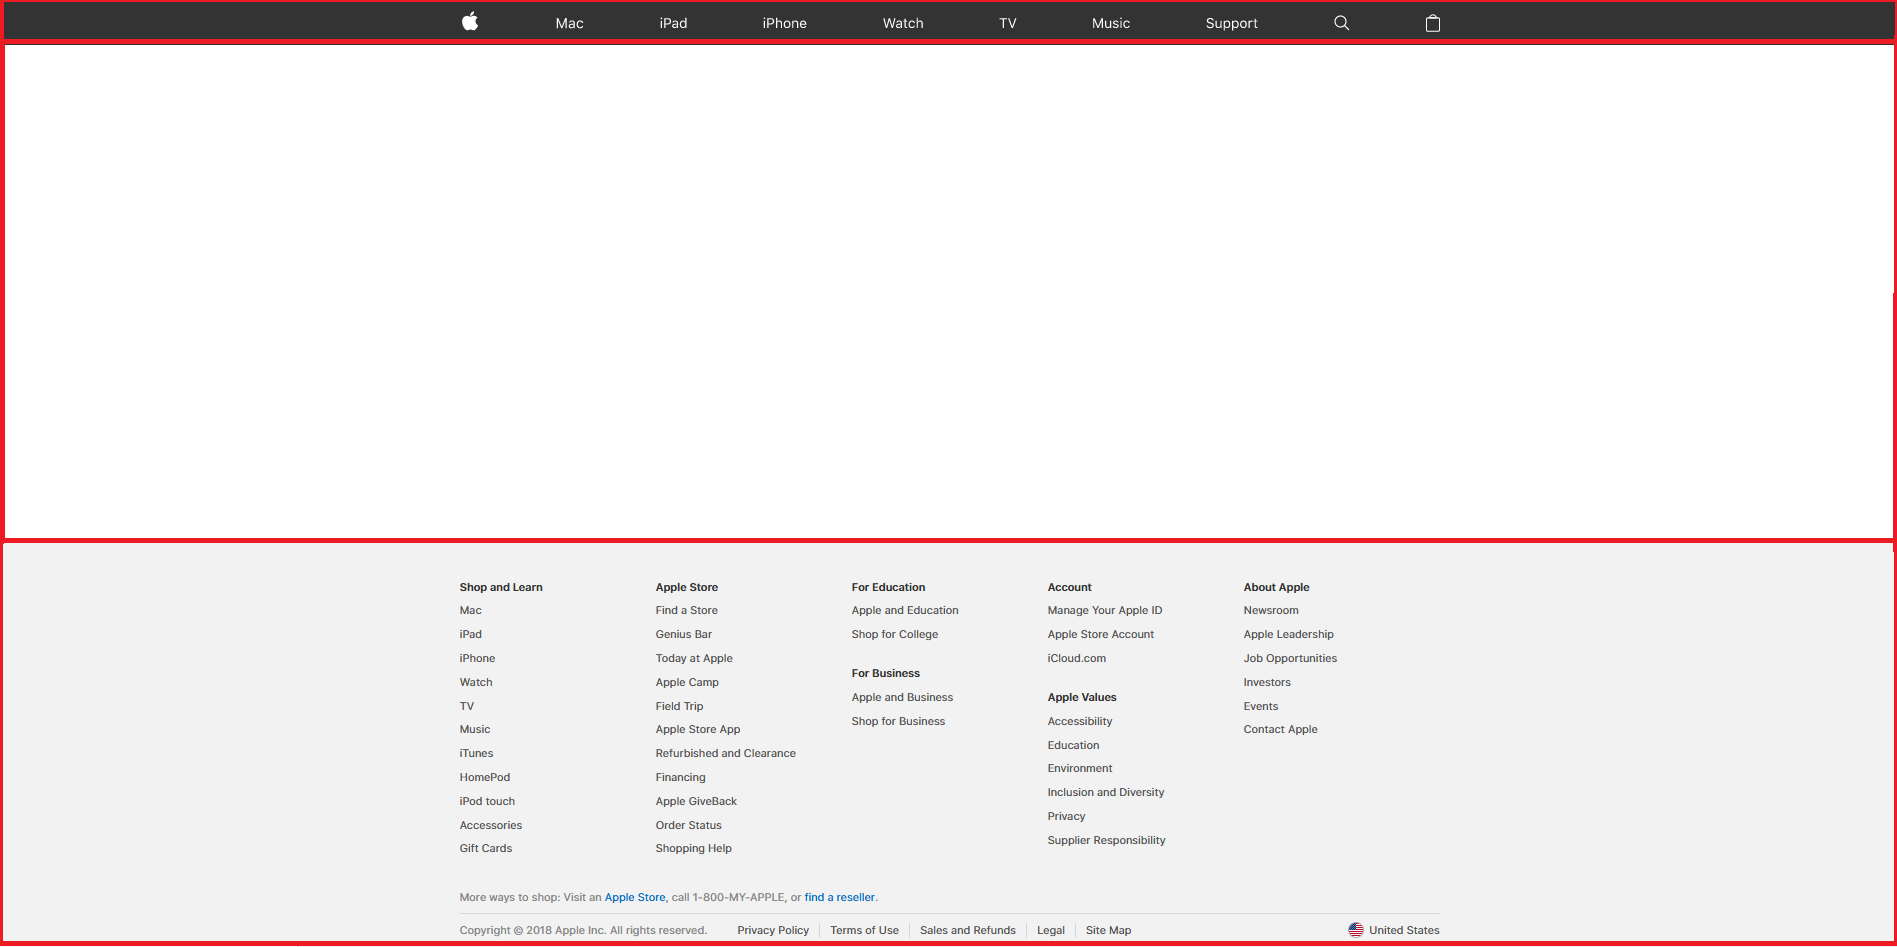Viewport: 1897px width, 947px height.
Task: Open the search magnifier icon
Action: 1341,23
